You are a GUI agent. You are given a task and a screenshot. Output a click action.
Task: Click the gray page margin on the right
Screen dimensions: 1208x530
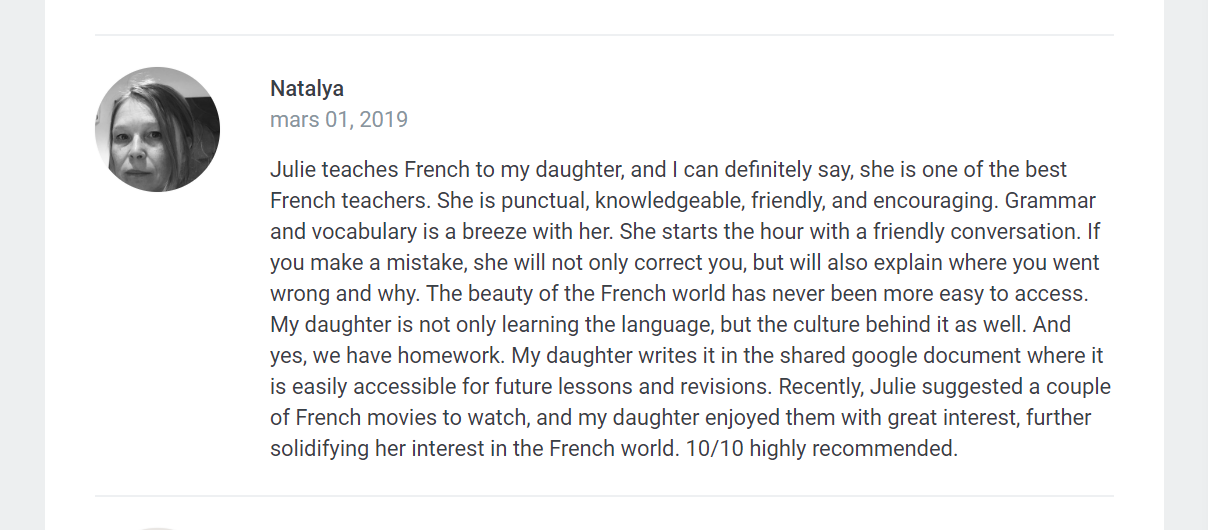[1186, 265]
